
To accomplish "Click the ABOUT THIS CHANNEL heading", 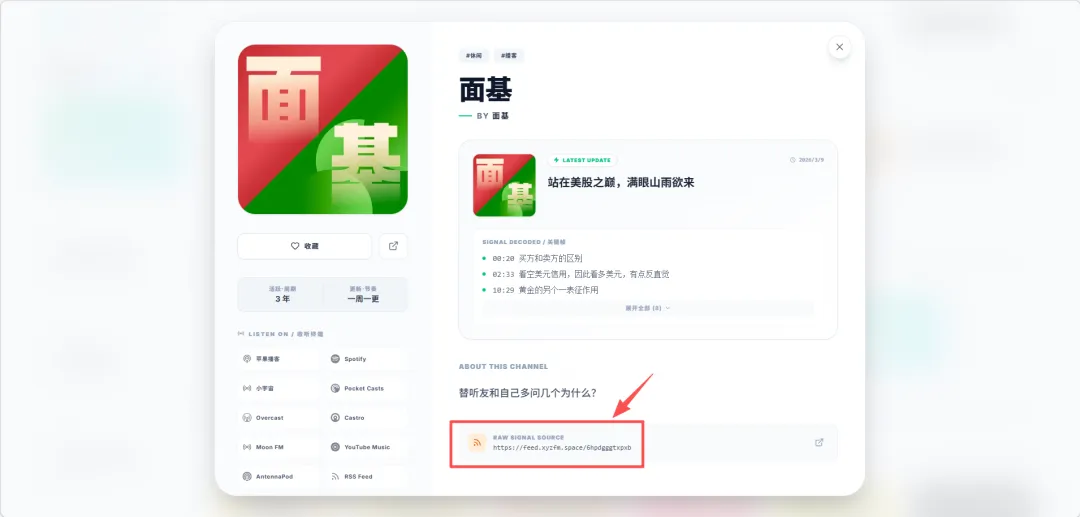I will pos(503,367).
